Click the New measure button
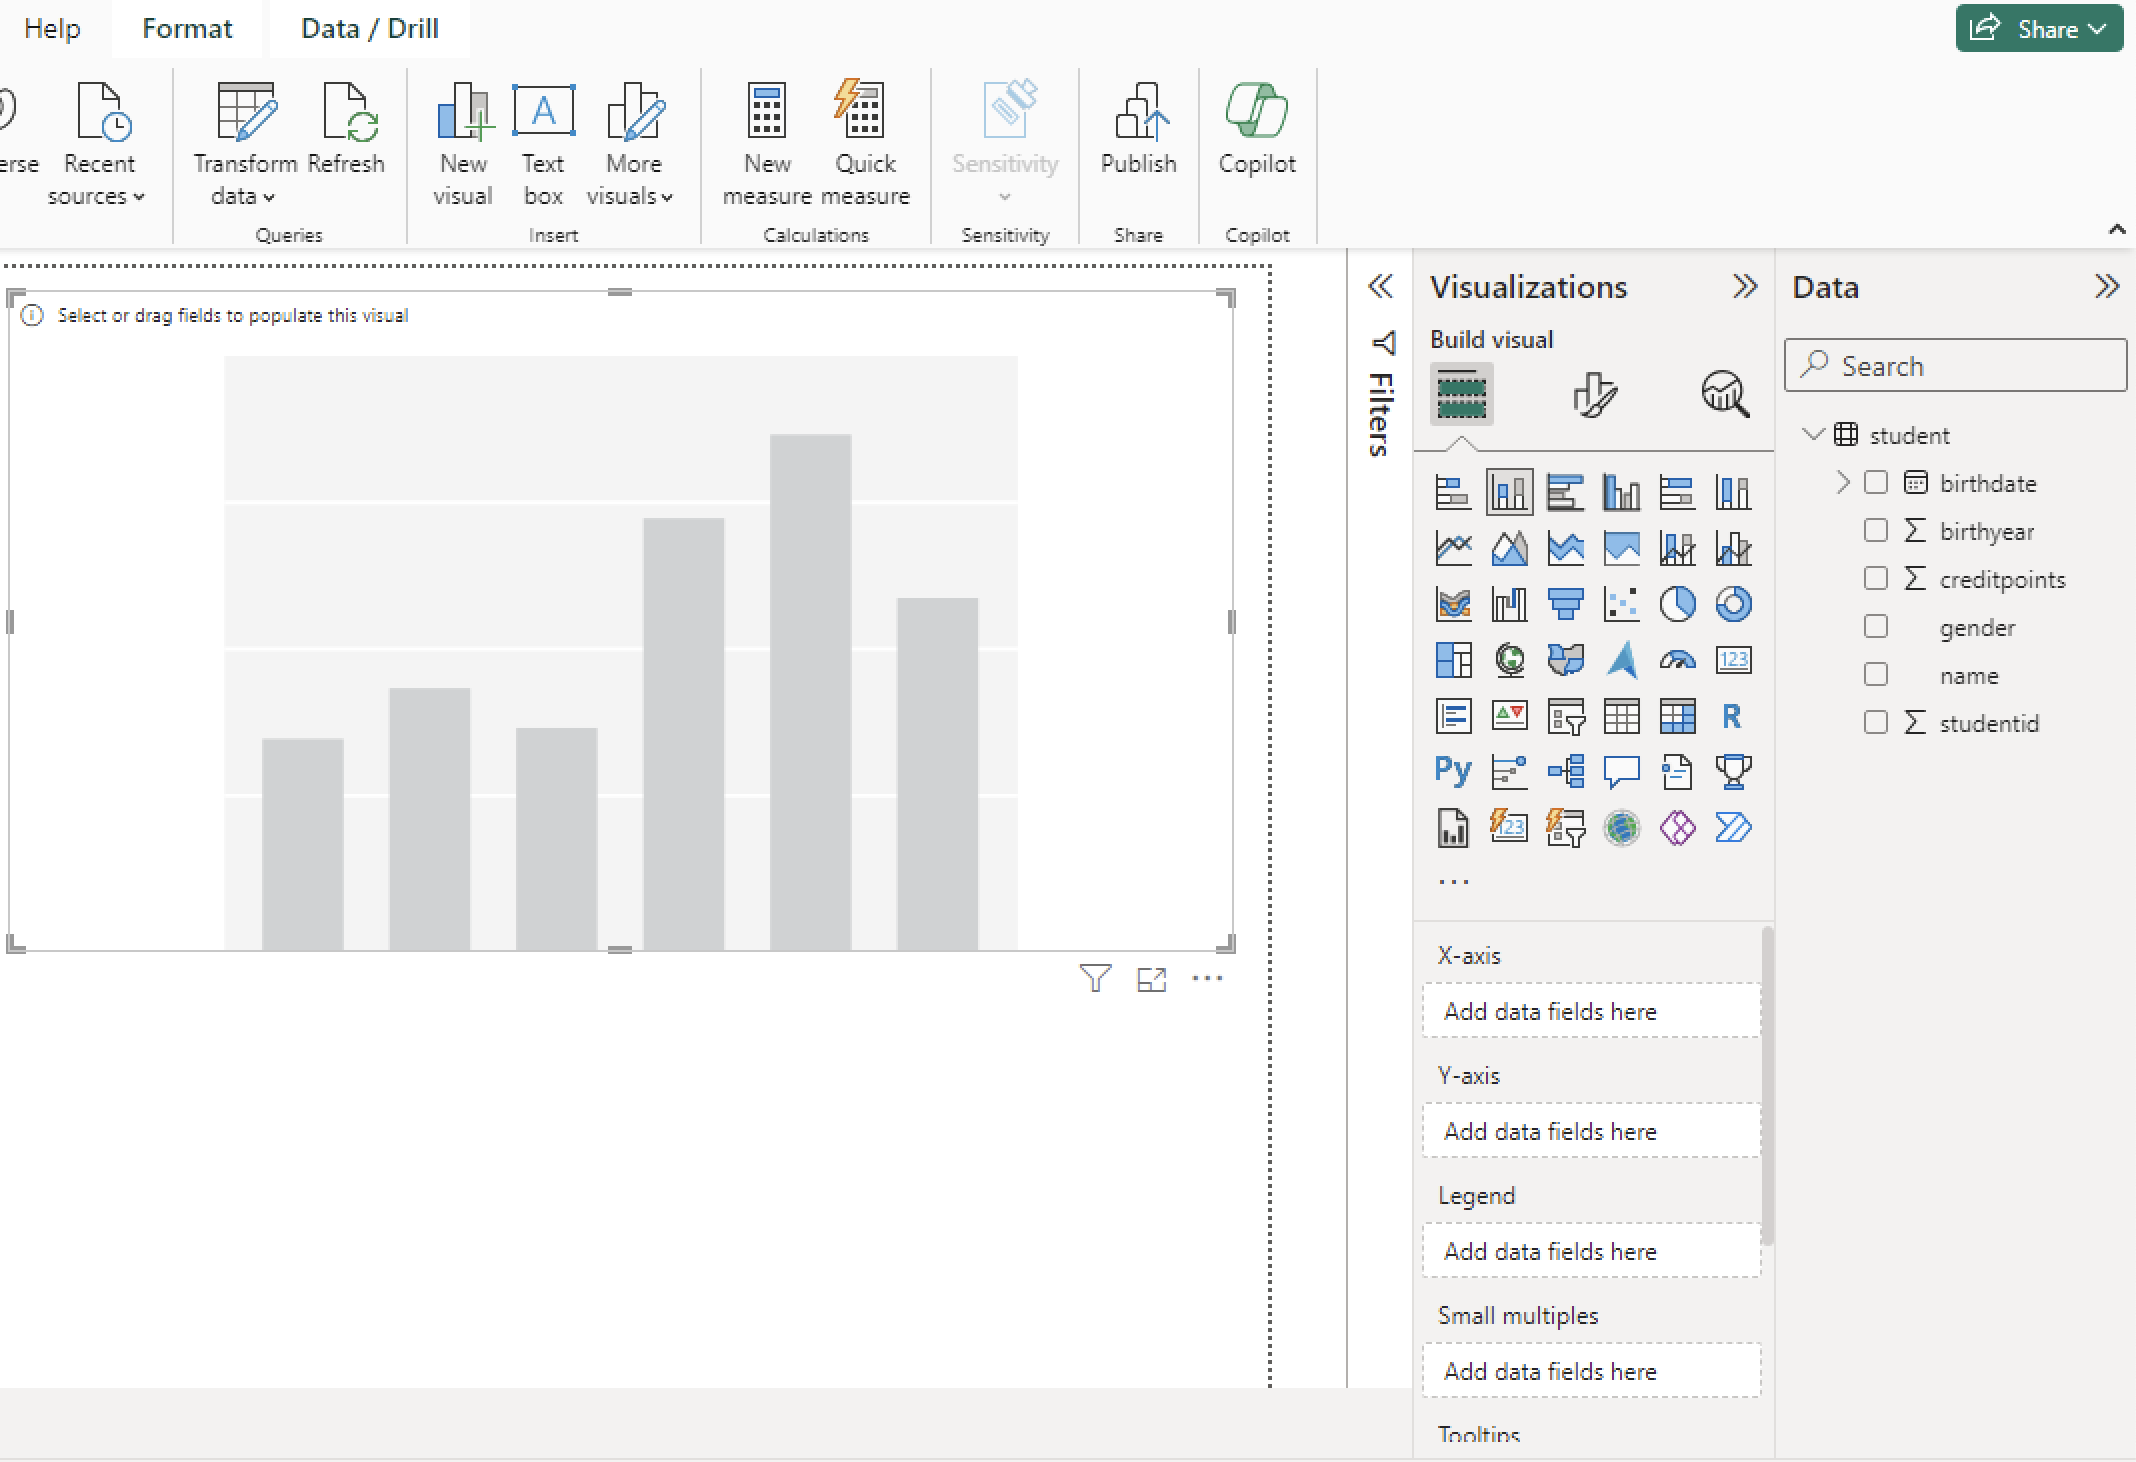Viewport: 2136px width, 1462px height. tap(766, 140)
